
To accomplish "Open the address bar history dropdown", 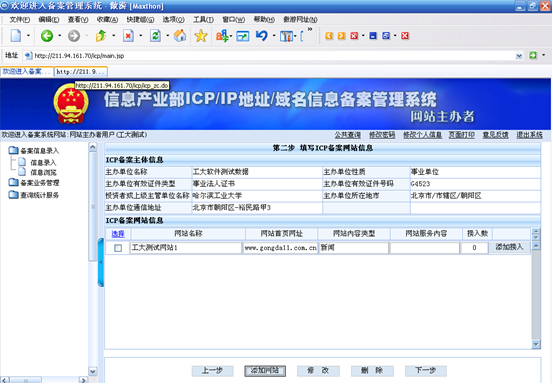I will pos(519,56).
